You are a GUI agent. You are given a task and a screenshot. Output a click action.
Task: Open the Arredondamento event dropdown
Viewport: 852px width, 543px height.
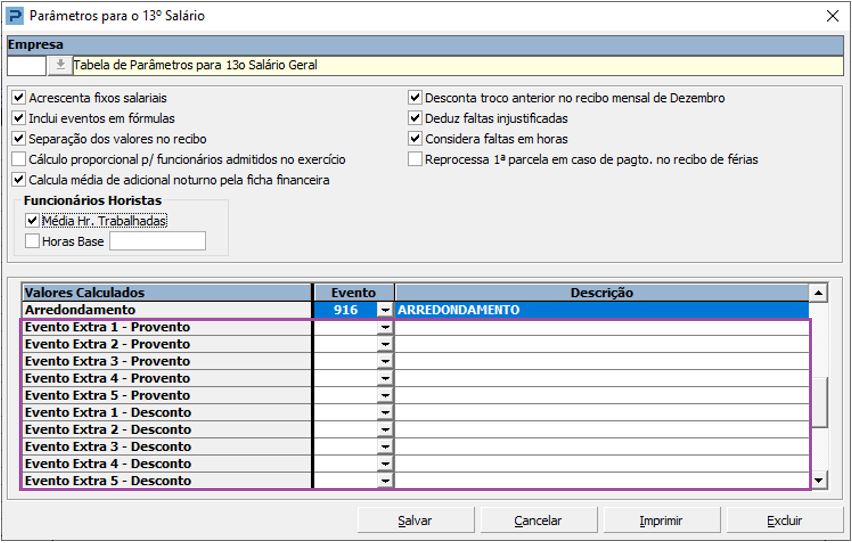pyautogui.click(x=385, y=311)
